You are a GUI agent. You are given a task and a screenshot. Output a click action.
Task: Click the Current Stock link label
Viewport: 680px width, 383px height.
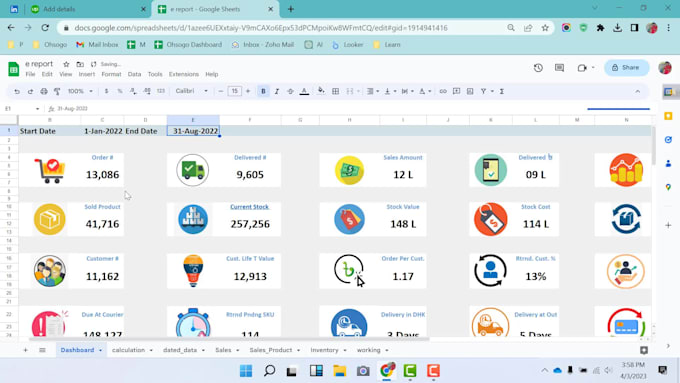(249, 207)
